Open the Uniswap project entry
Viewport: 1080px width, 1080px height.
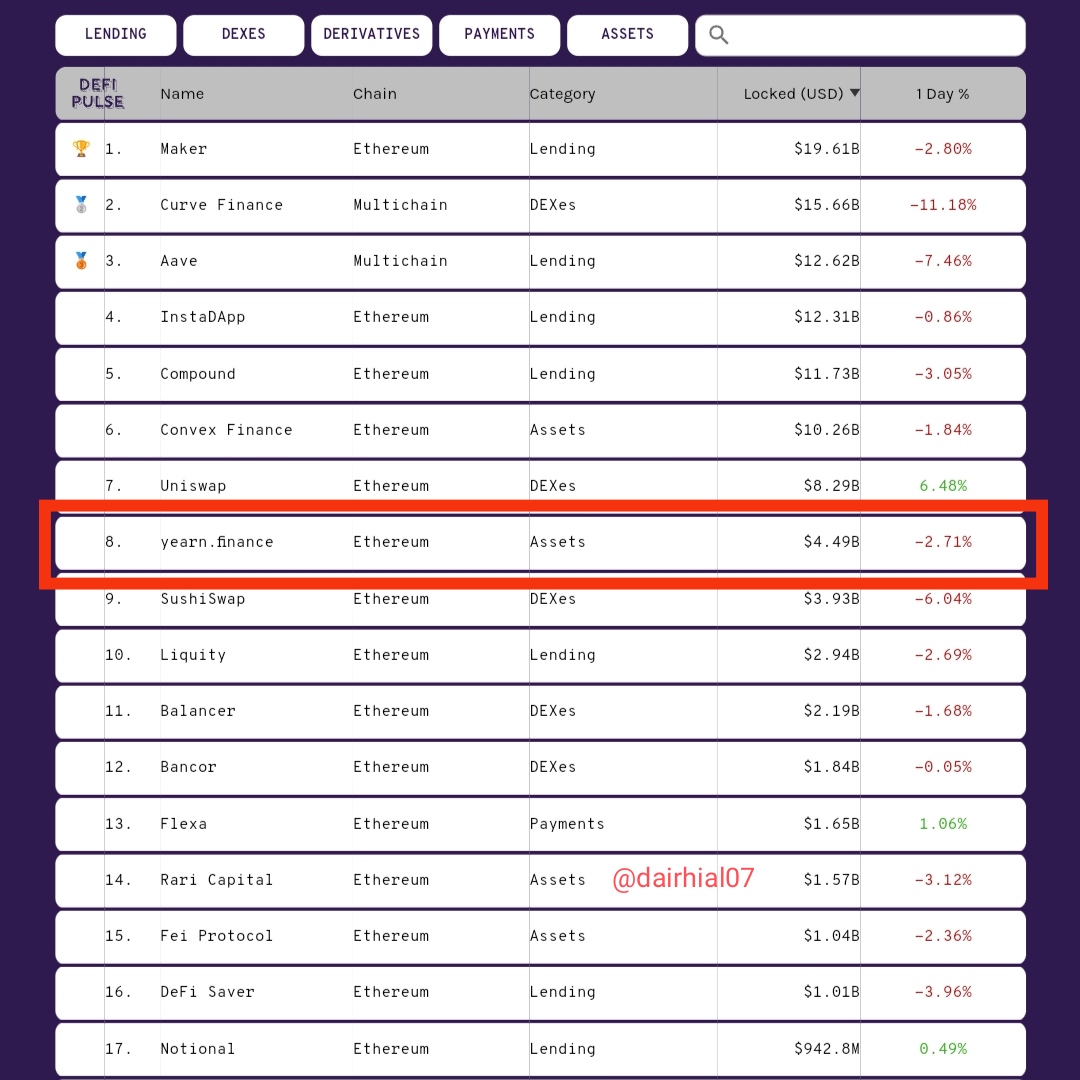(193, 486)
